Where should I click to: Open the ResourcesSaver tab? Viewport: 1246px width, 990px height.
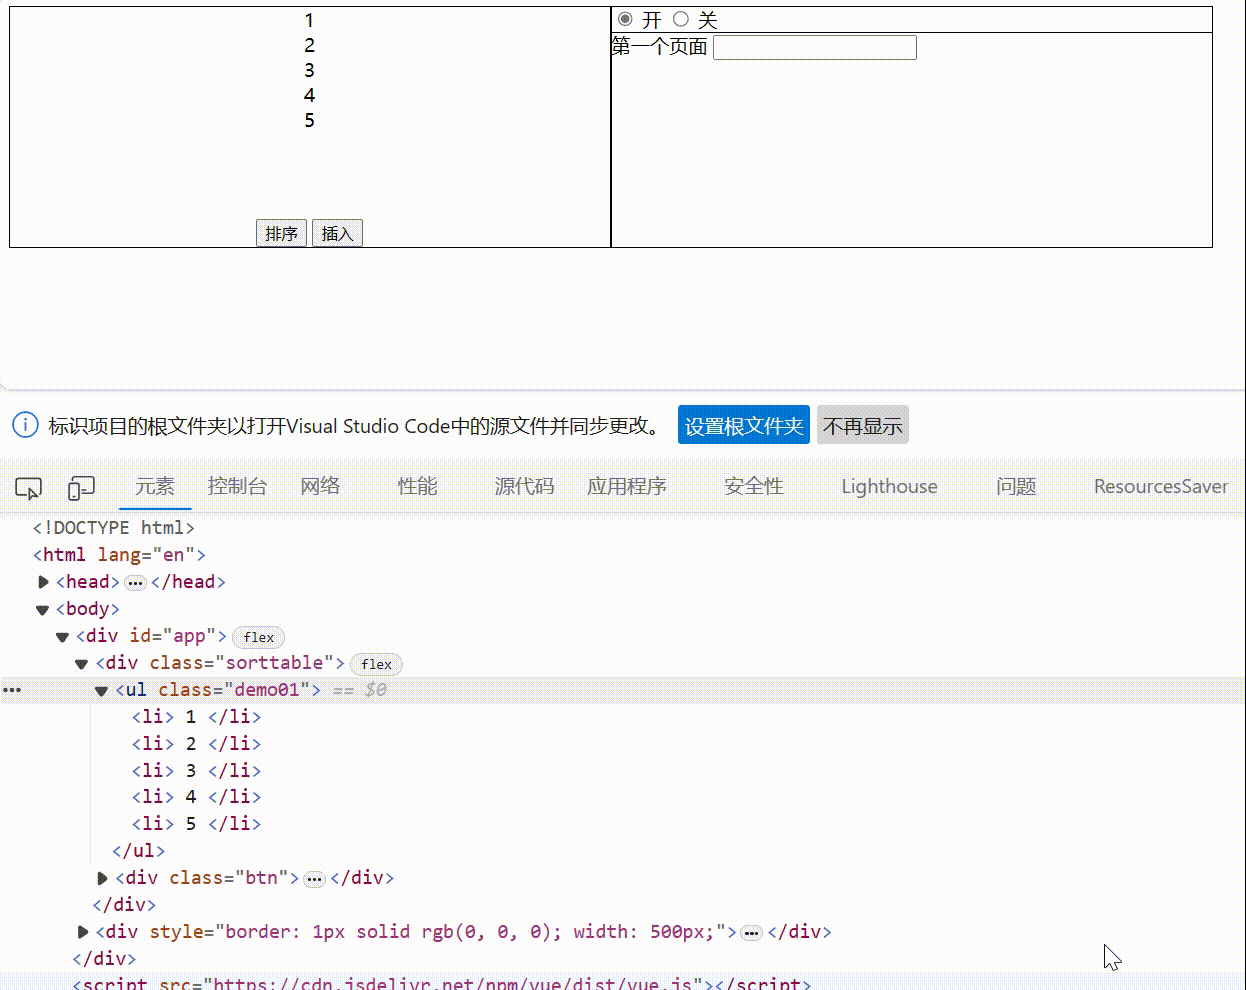1160,486
